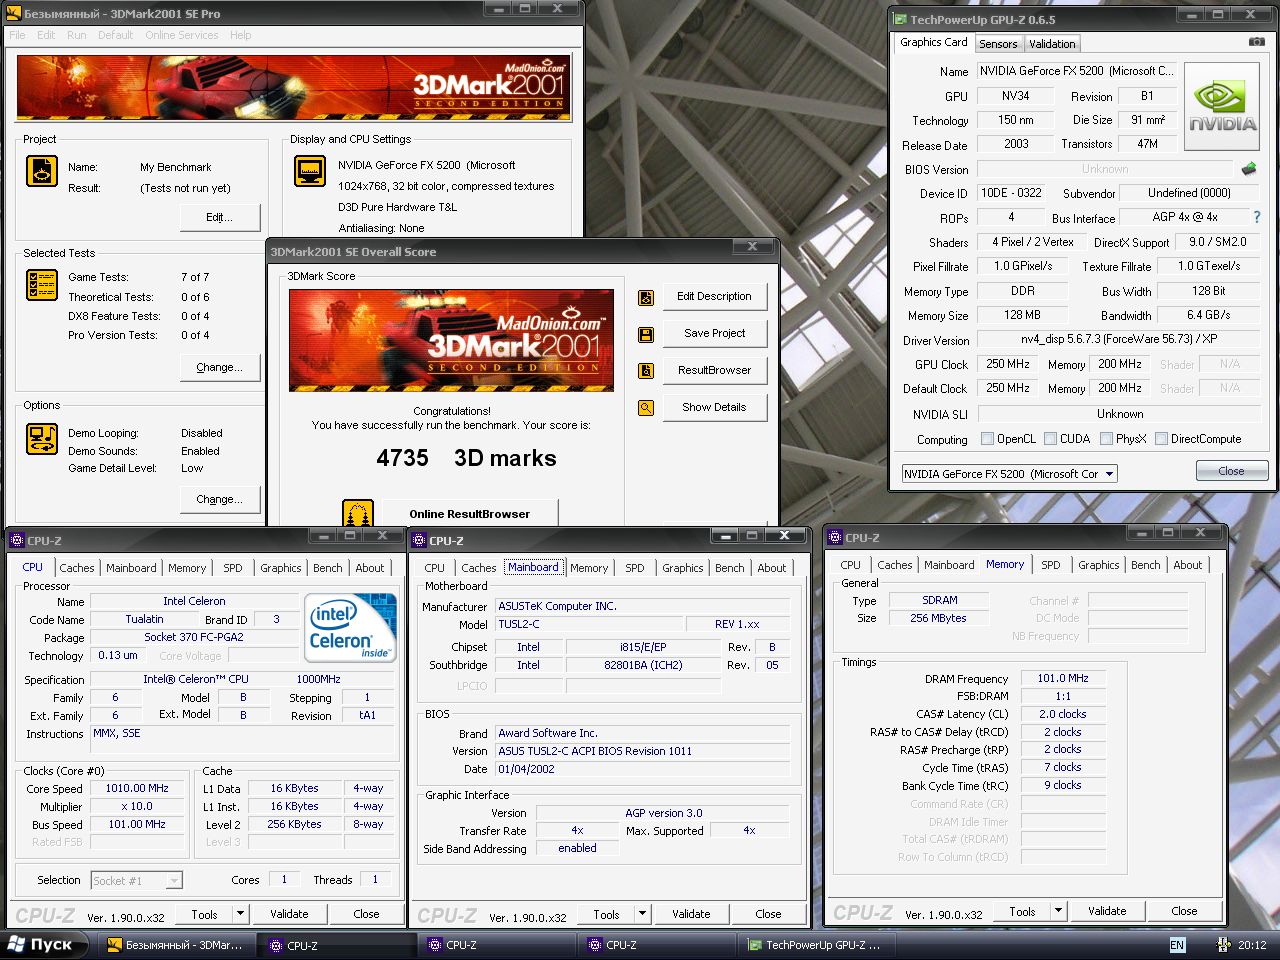Click Change... button under Options

point(220,500)
